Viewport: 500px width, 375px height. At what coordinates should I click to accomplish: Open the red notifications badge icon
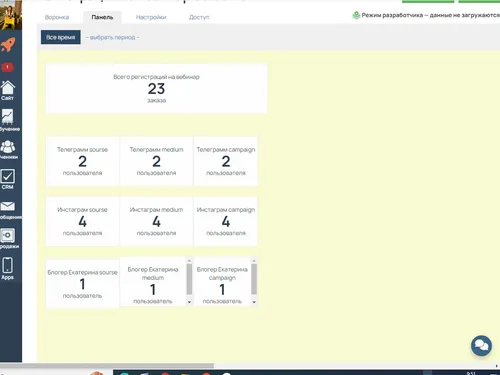[7, 67]
